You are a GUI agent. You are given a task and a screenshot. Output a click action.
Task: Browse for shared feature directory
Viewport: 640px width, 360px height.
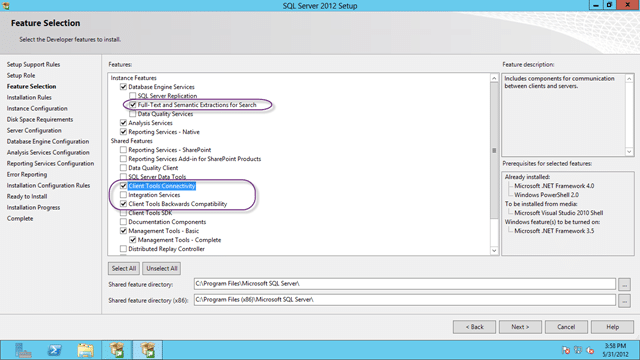(624, 284)
